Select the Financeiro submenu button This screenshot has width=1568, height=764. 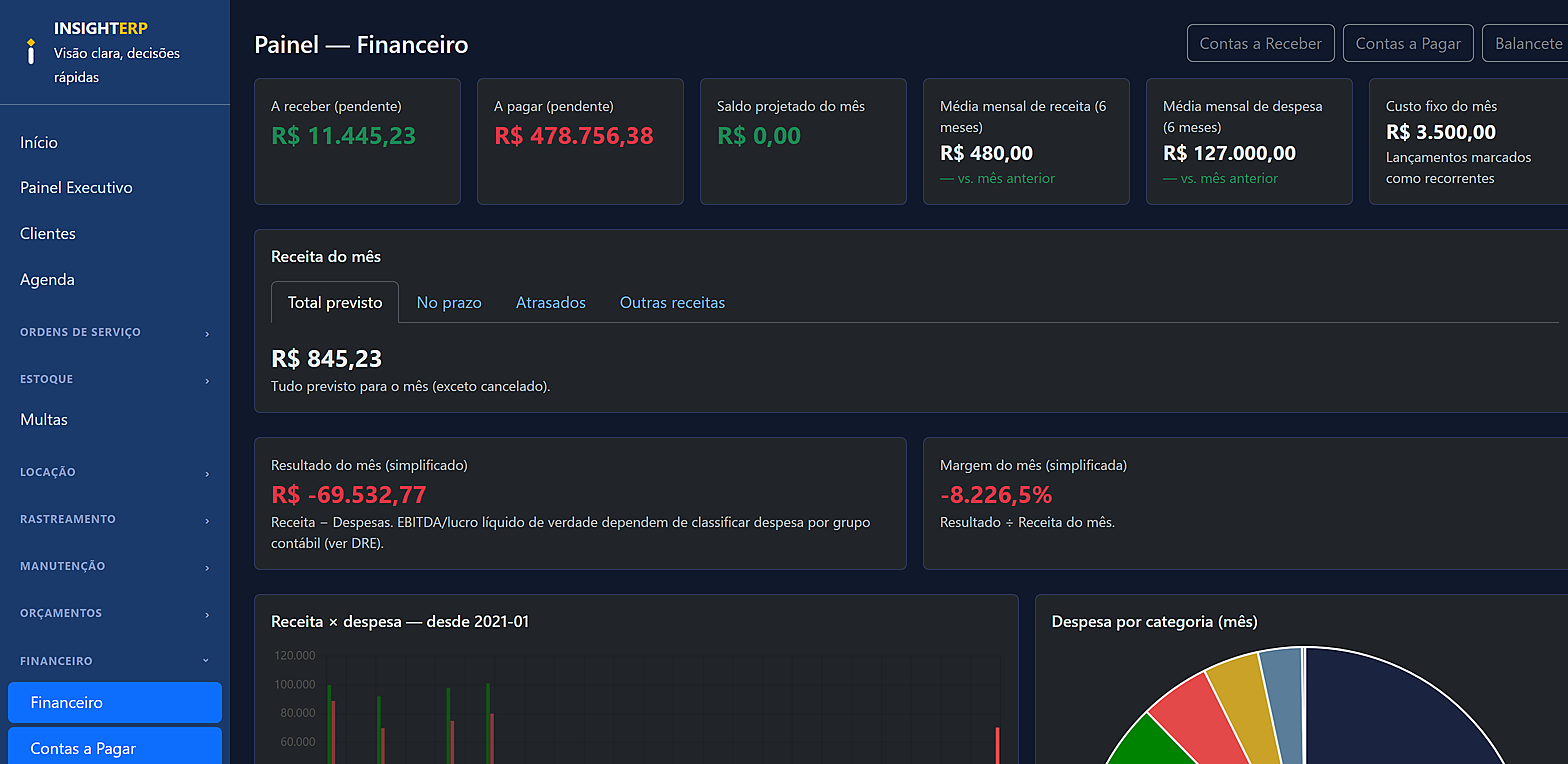click(x=115, y=702)
